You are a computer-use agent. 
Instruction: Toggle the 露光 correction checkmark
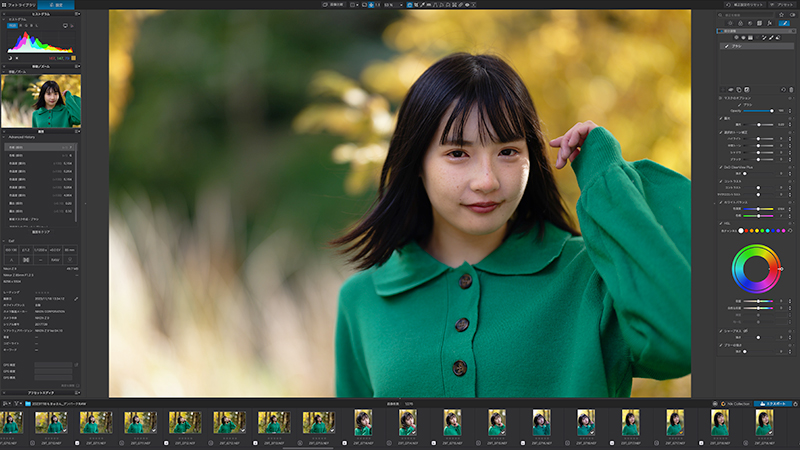[720, 118]
